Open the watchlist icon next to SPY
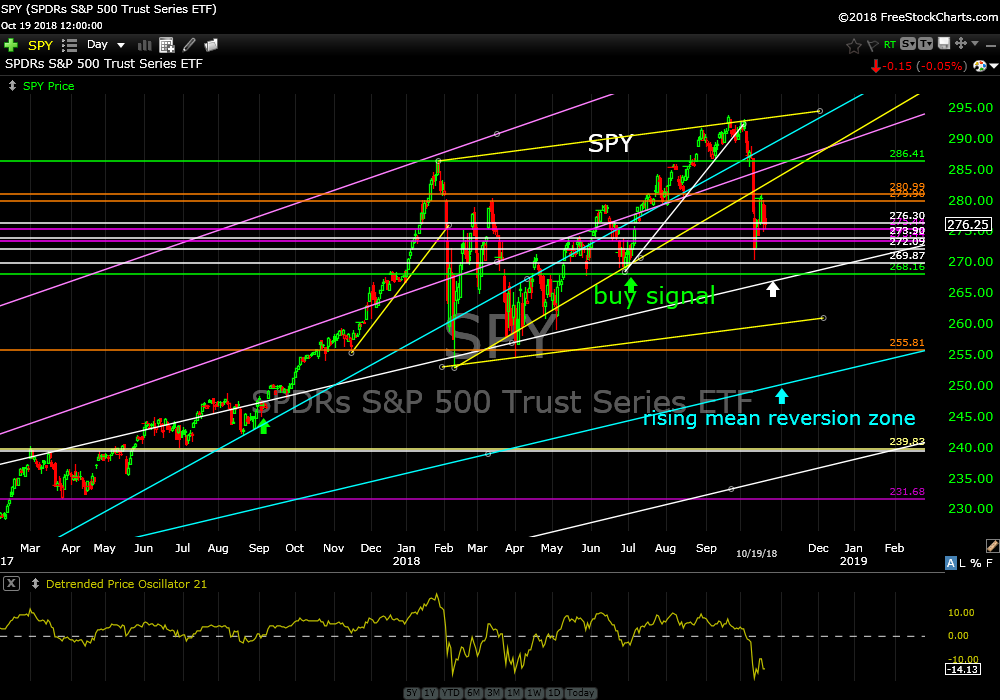 point(69,45)
